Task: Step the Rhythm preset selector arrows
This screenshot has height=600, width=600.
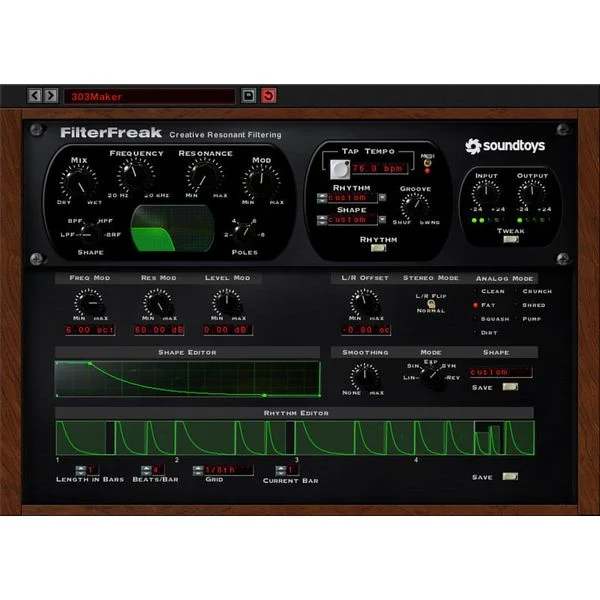Action: coord(322,198)
